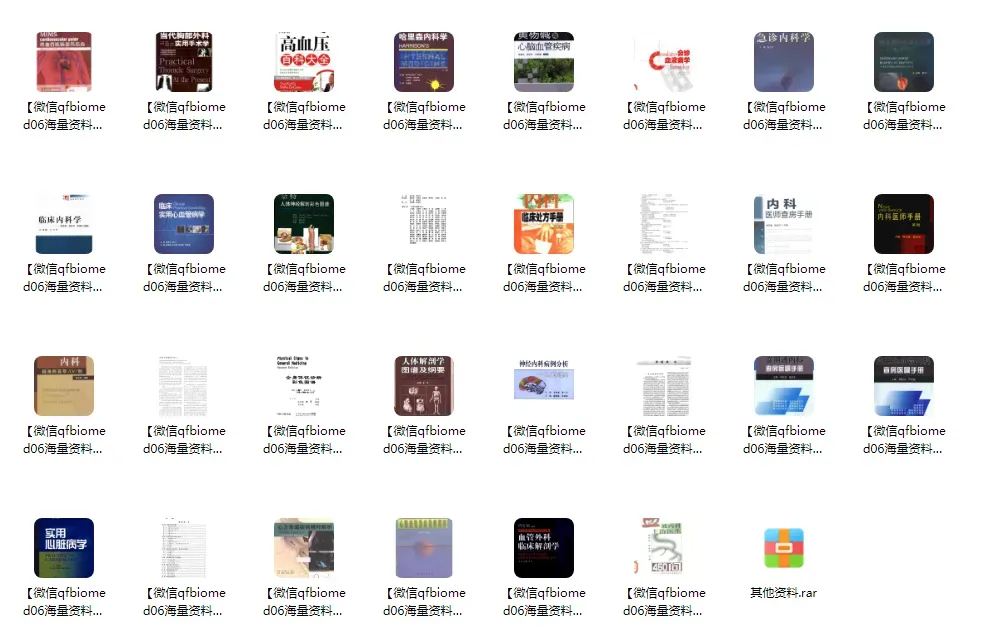1008x642 pixels.
Task: Open the 其他资料.rar archive icon
Action: 784,548
